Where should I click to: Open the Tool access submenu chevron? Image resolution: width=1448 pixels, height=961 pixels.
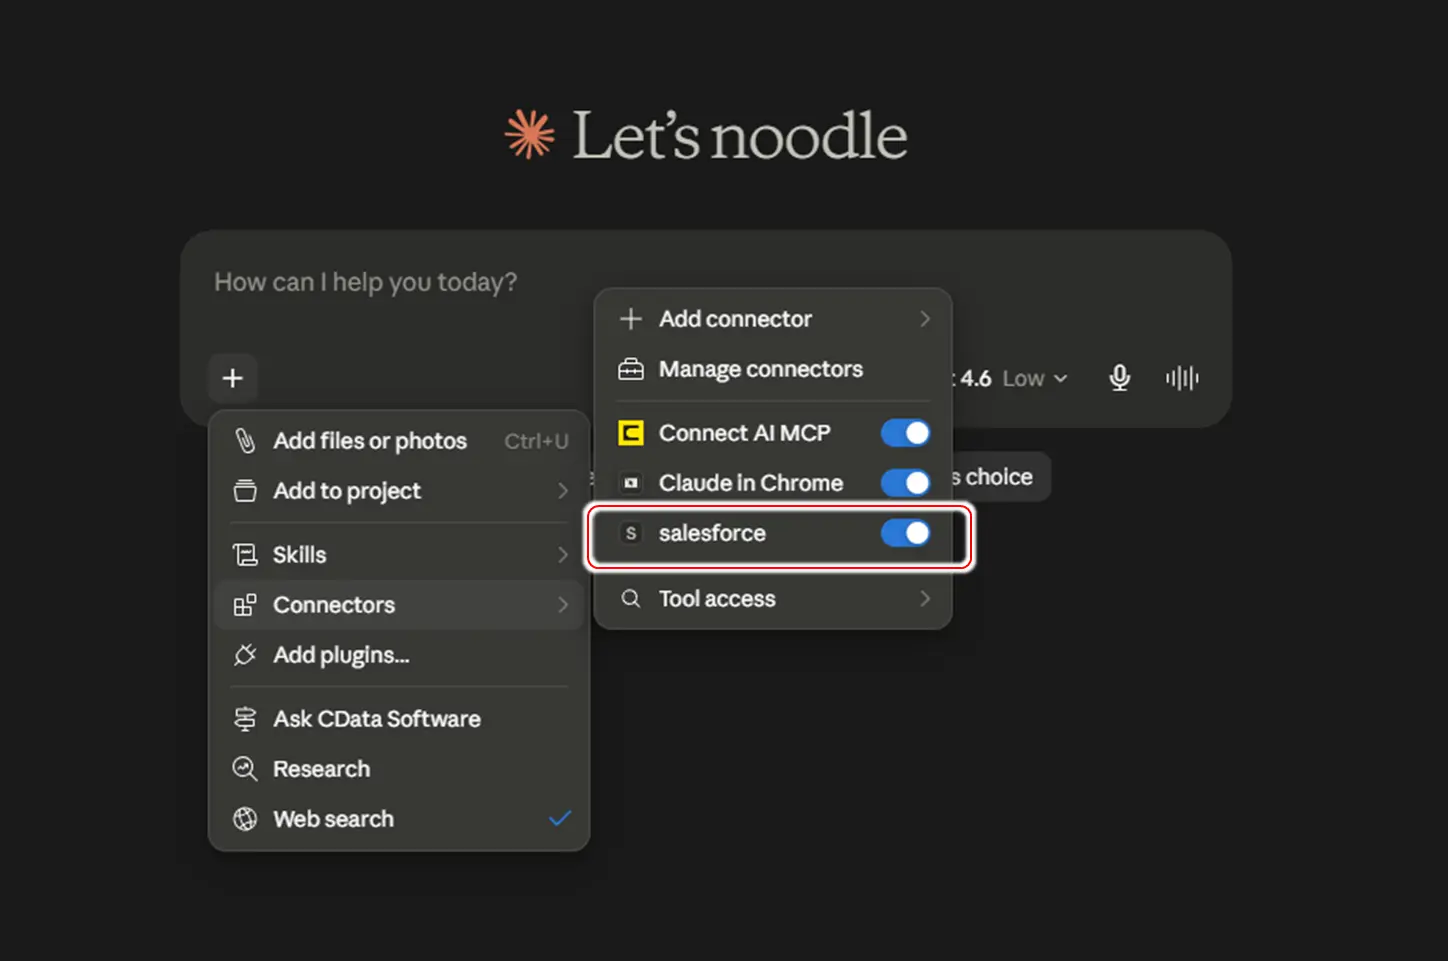(925, 599)
